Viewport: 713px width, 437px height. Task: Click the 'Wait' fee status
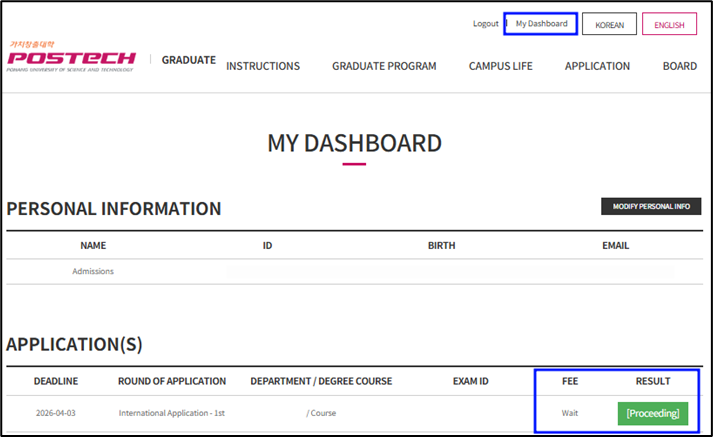(569, 413)
